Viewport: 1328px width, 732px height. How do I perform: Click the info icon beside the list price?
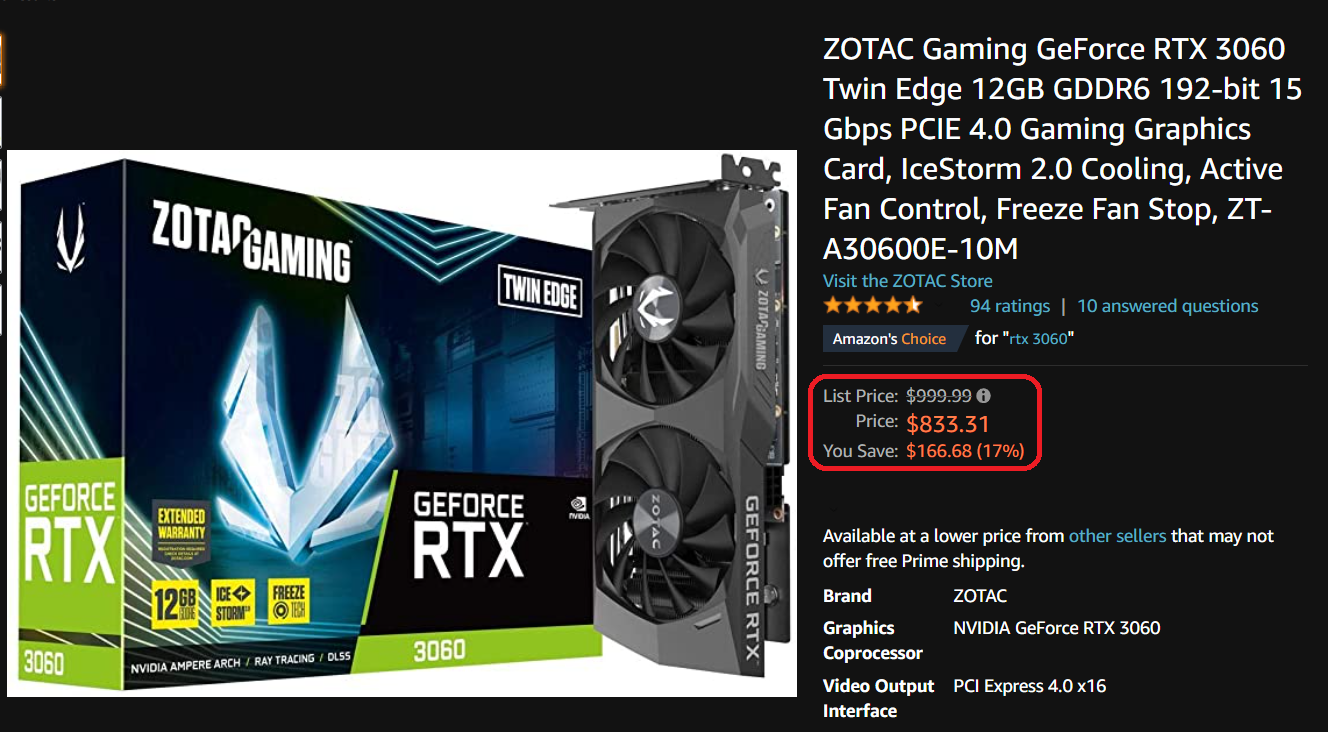tap(984, 396)
